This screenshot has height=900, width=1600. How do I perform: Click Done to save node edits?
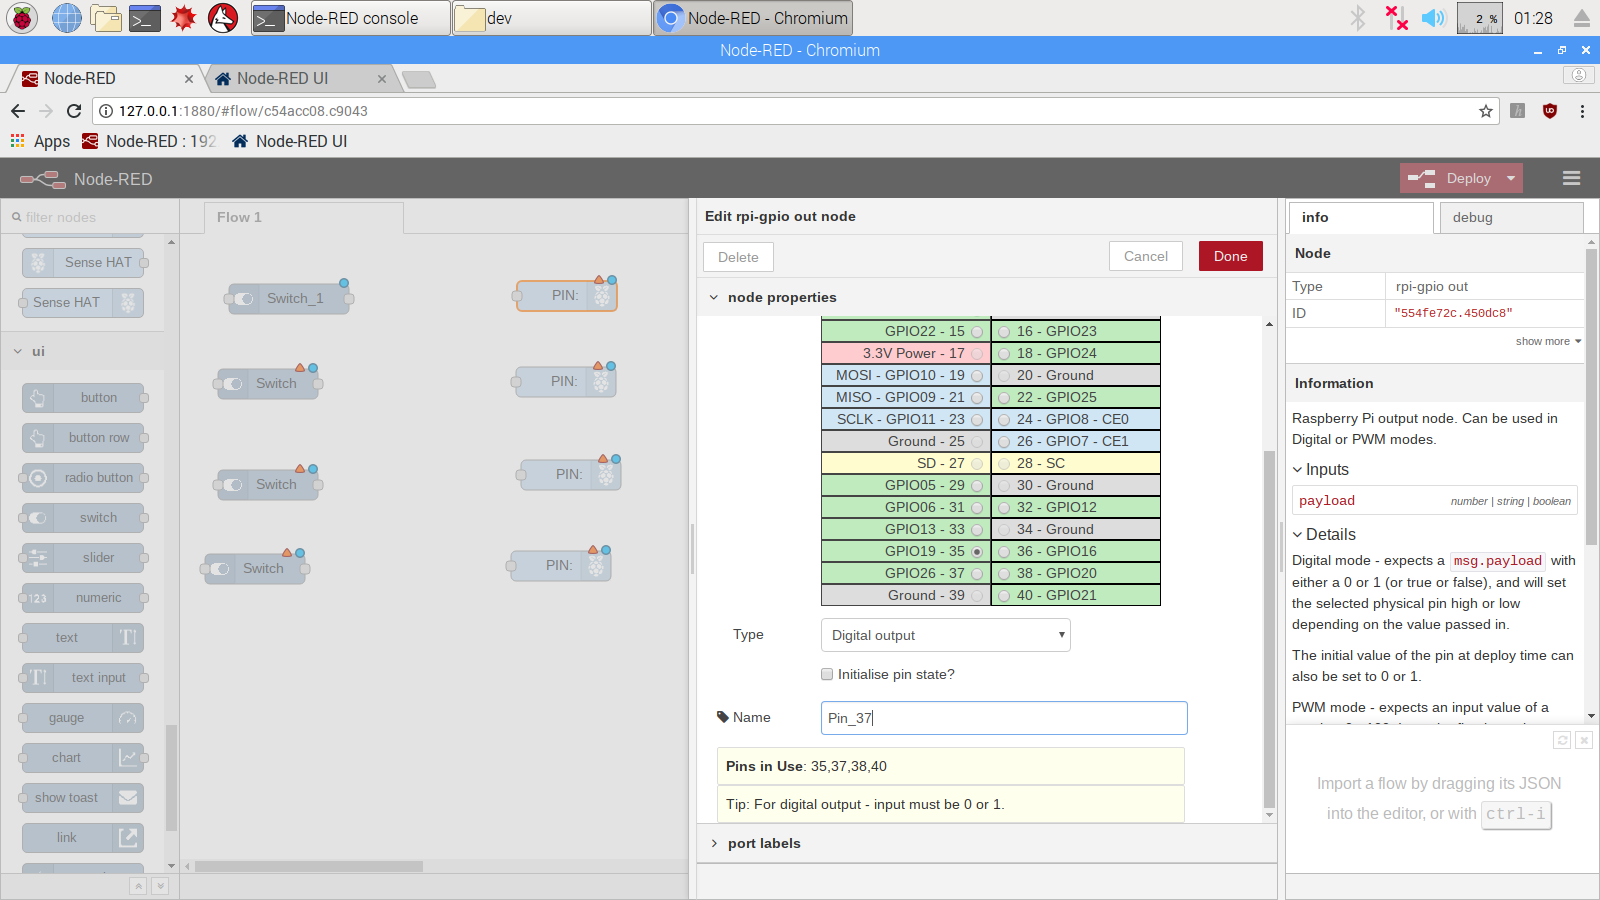coord(1230,256)
